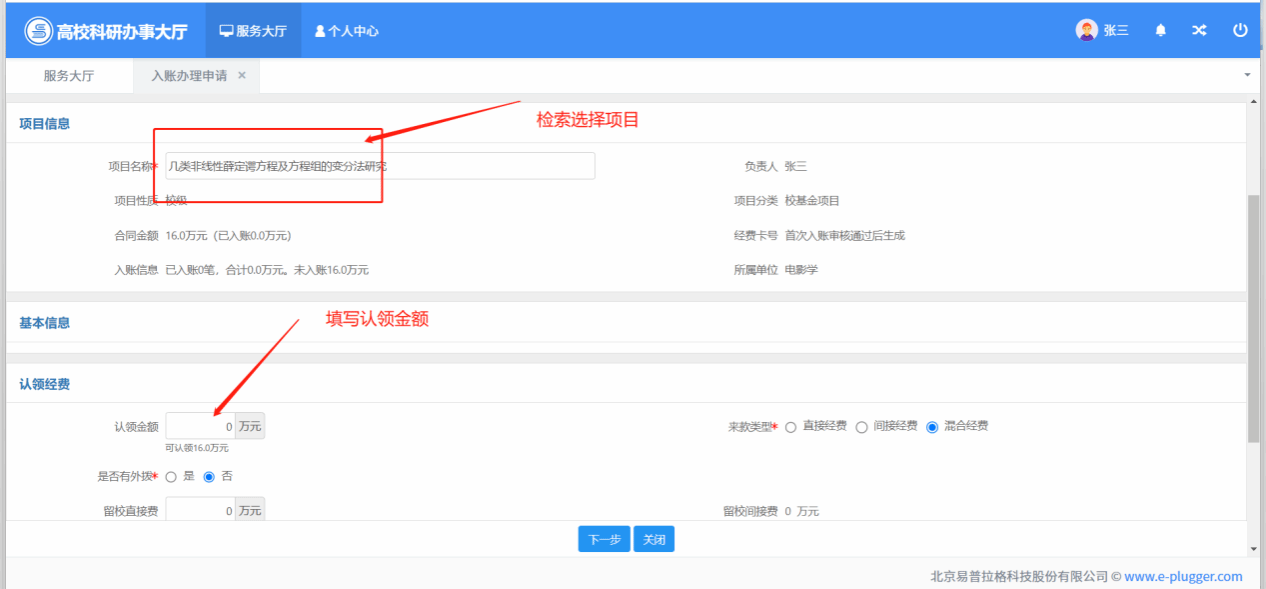
Task: Choose 是 for 是否有外拨
Action: [171, 477]
